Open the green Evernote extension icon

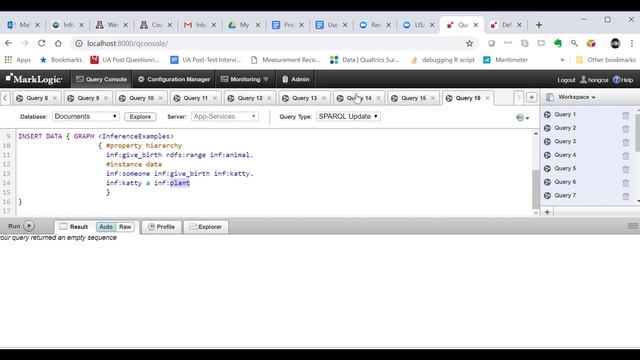tap(558, 43)
